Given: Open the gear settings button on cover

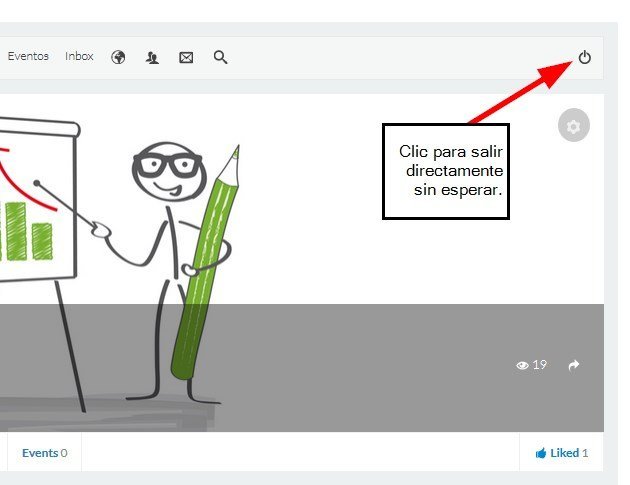Looking at the screenshot, I should click(x=574, y=125).
